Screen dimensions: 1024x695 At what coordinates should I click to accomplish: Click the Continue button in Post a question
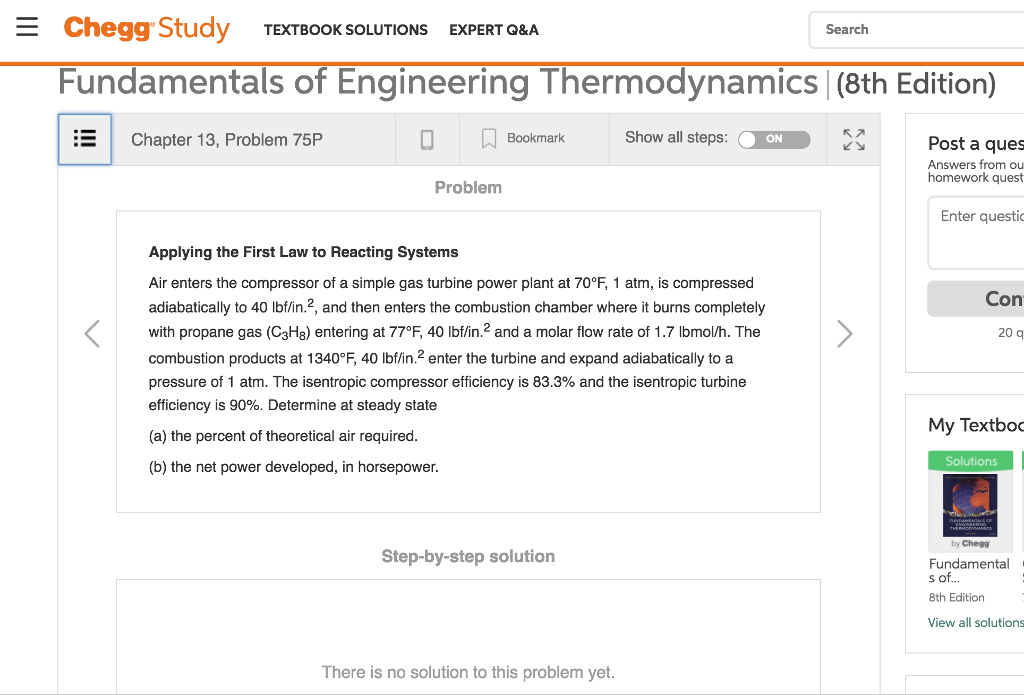(x=976, y=299)
